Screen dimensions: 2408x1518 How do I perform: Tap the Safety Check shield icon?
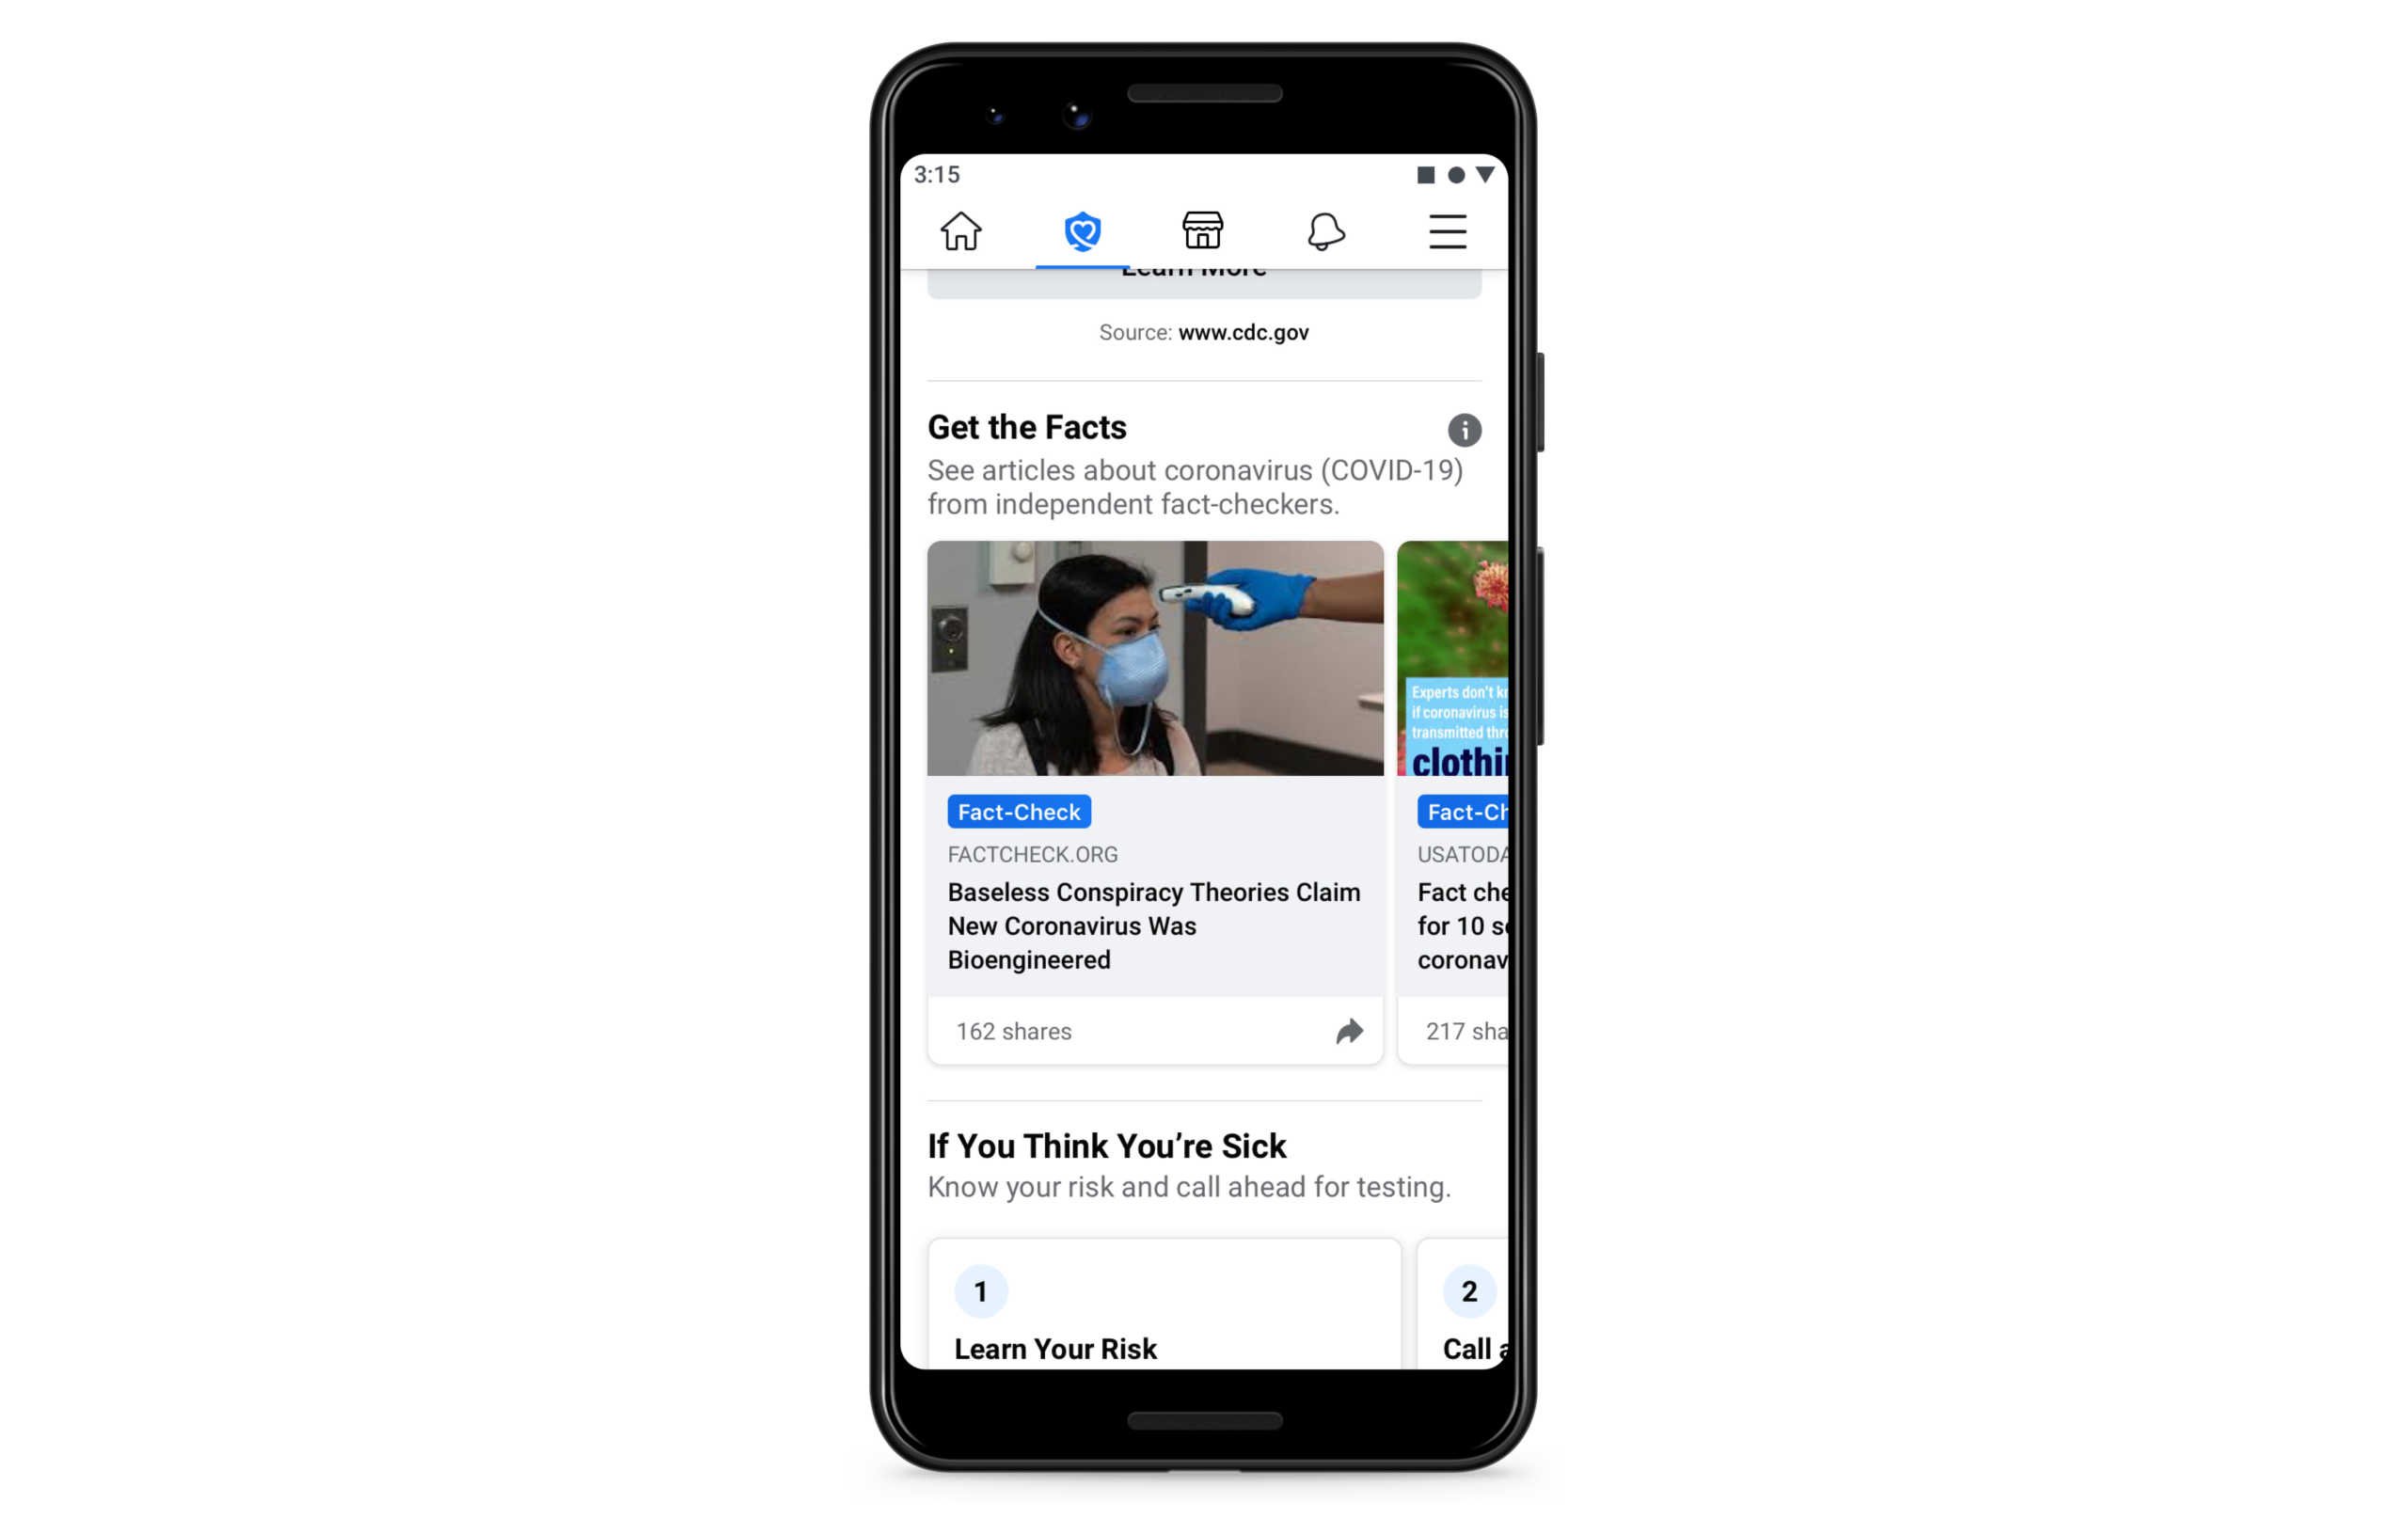click(1083, 229)
